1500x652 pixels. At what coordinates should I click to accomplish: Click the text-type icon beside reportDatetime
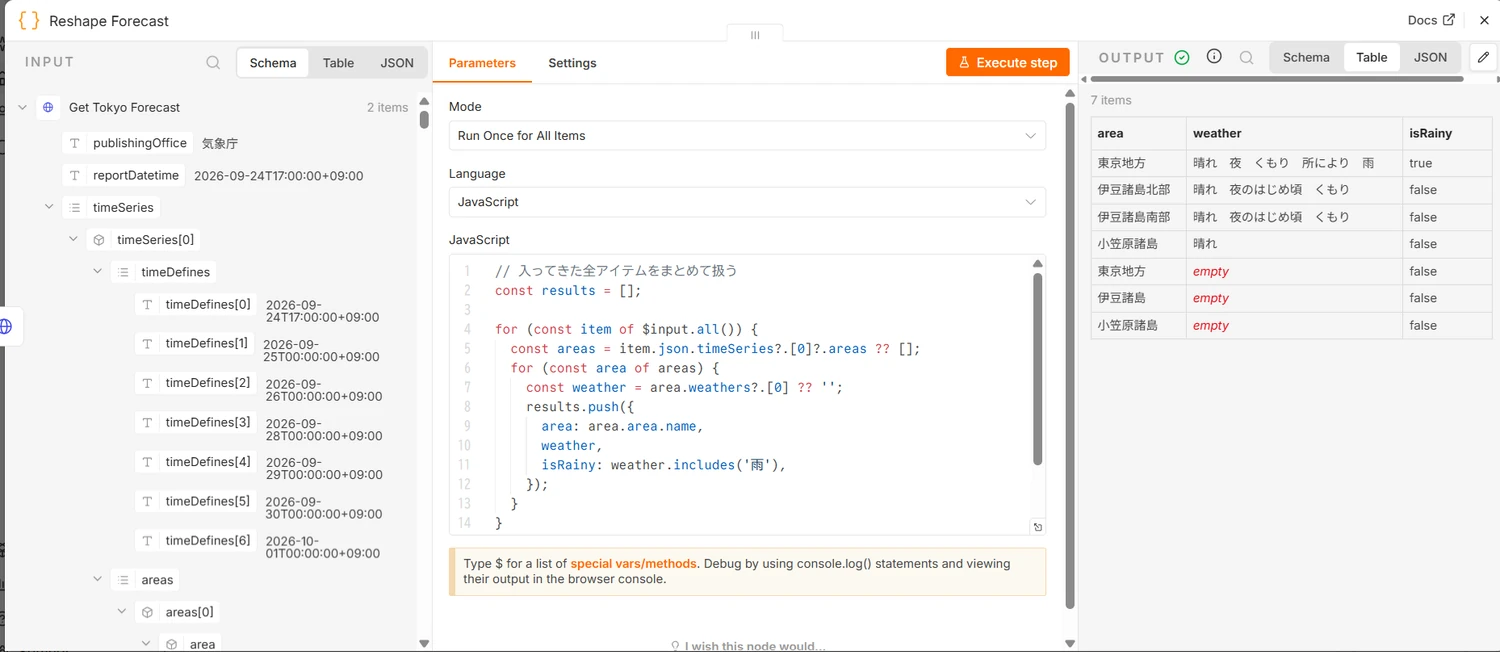click(x=75, y=175)
